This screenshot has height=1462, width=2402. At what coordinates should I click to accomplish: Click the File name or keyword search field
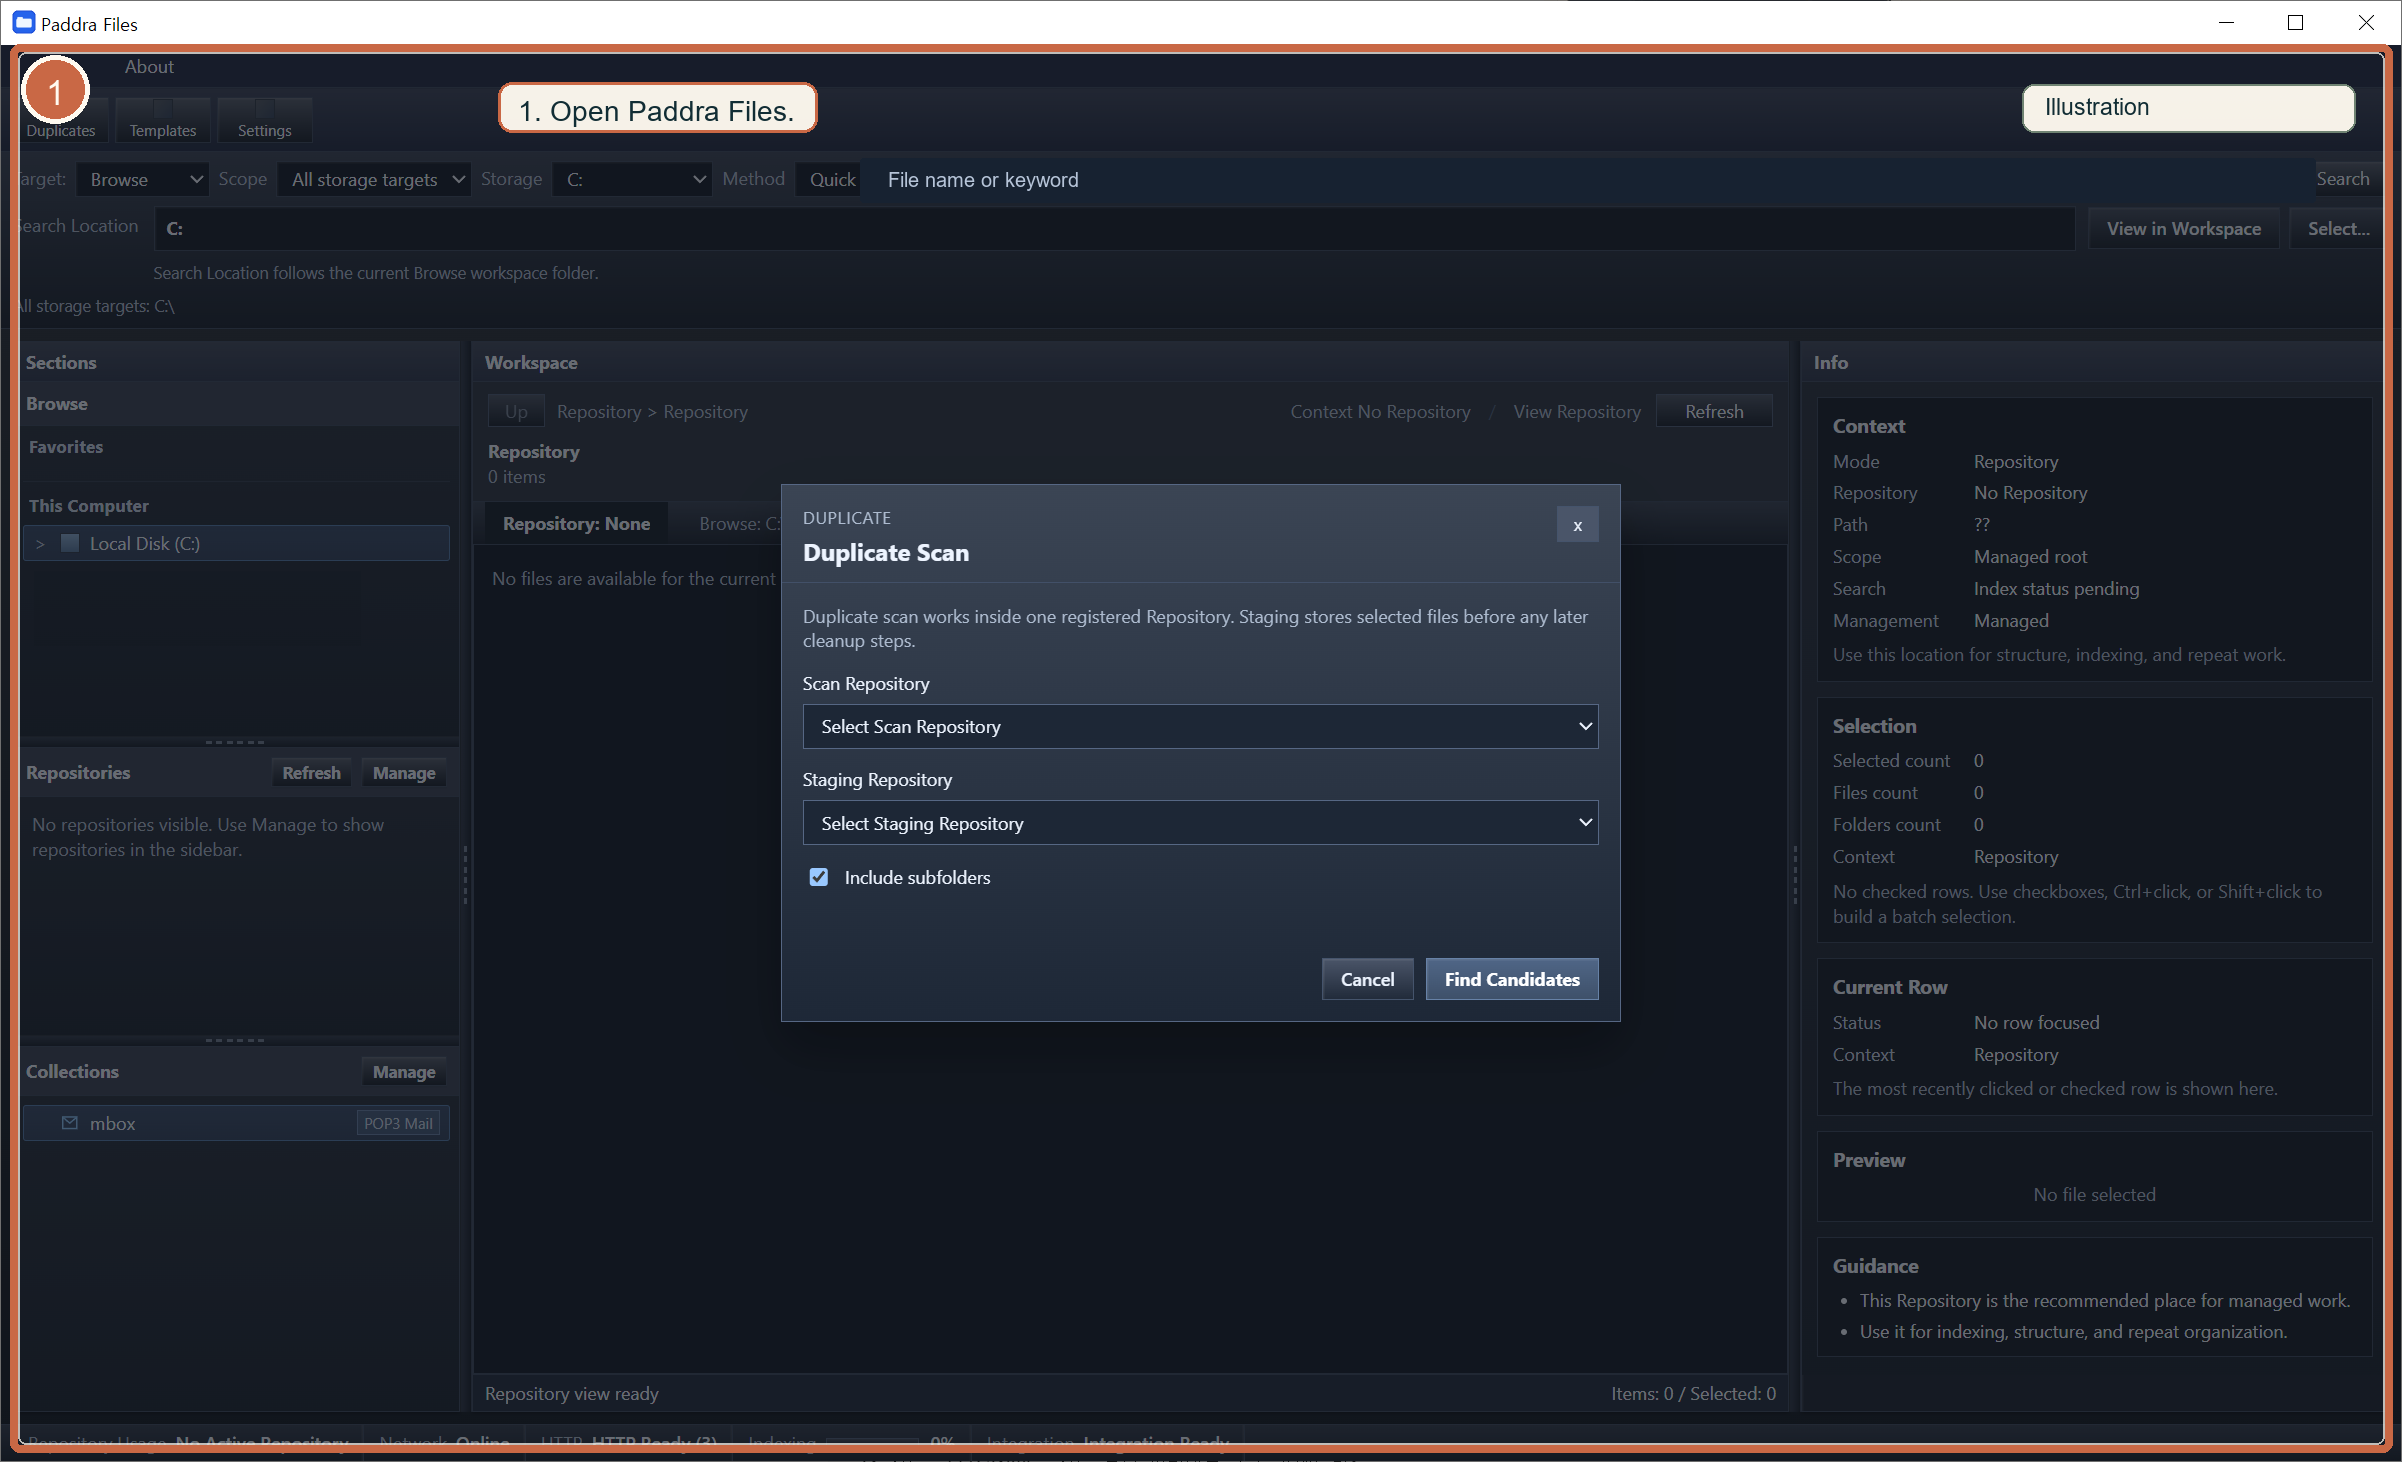click(1585, 180)
